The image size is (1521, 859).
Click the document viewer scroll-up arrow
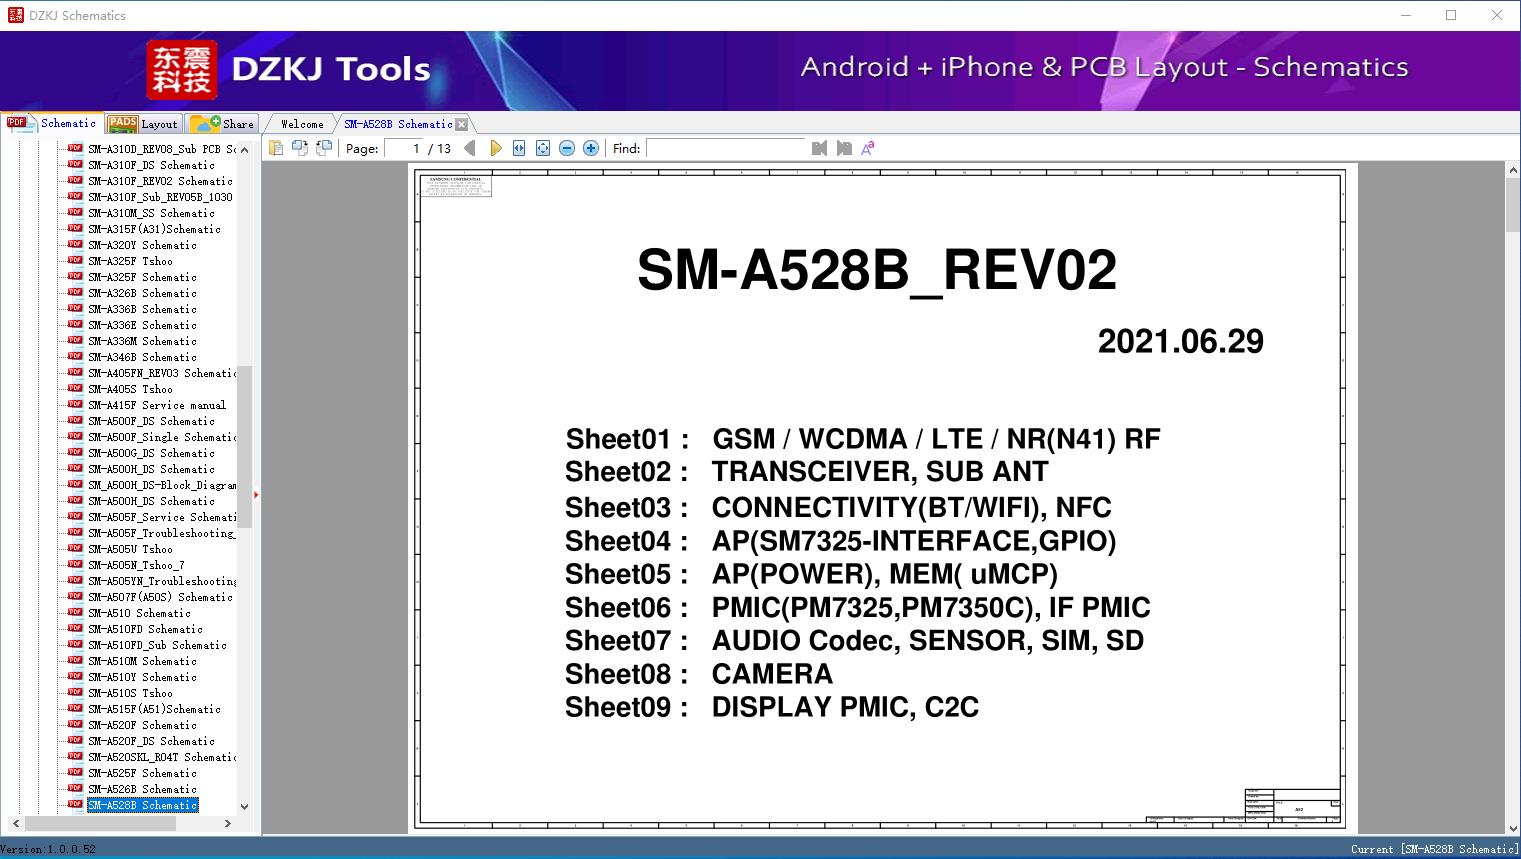point(1513,171)
